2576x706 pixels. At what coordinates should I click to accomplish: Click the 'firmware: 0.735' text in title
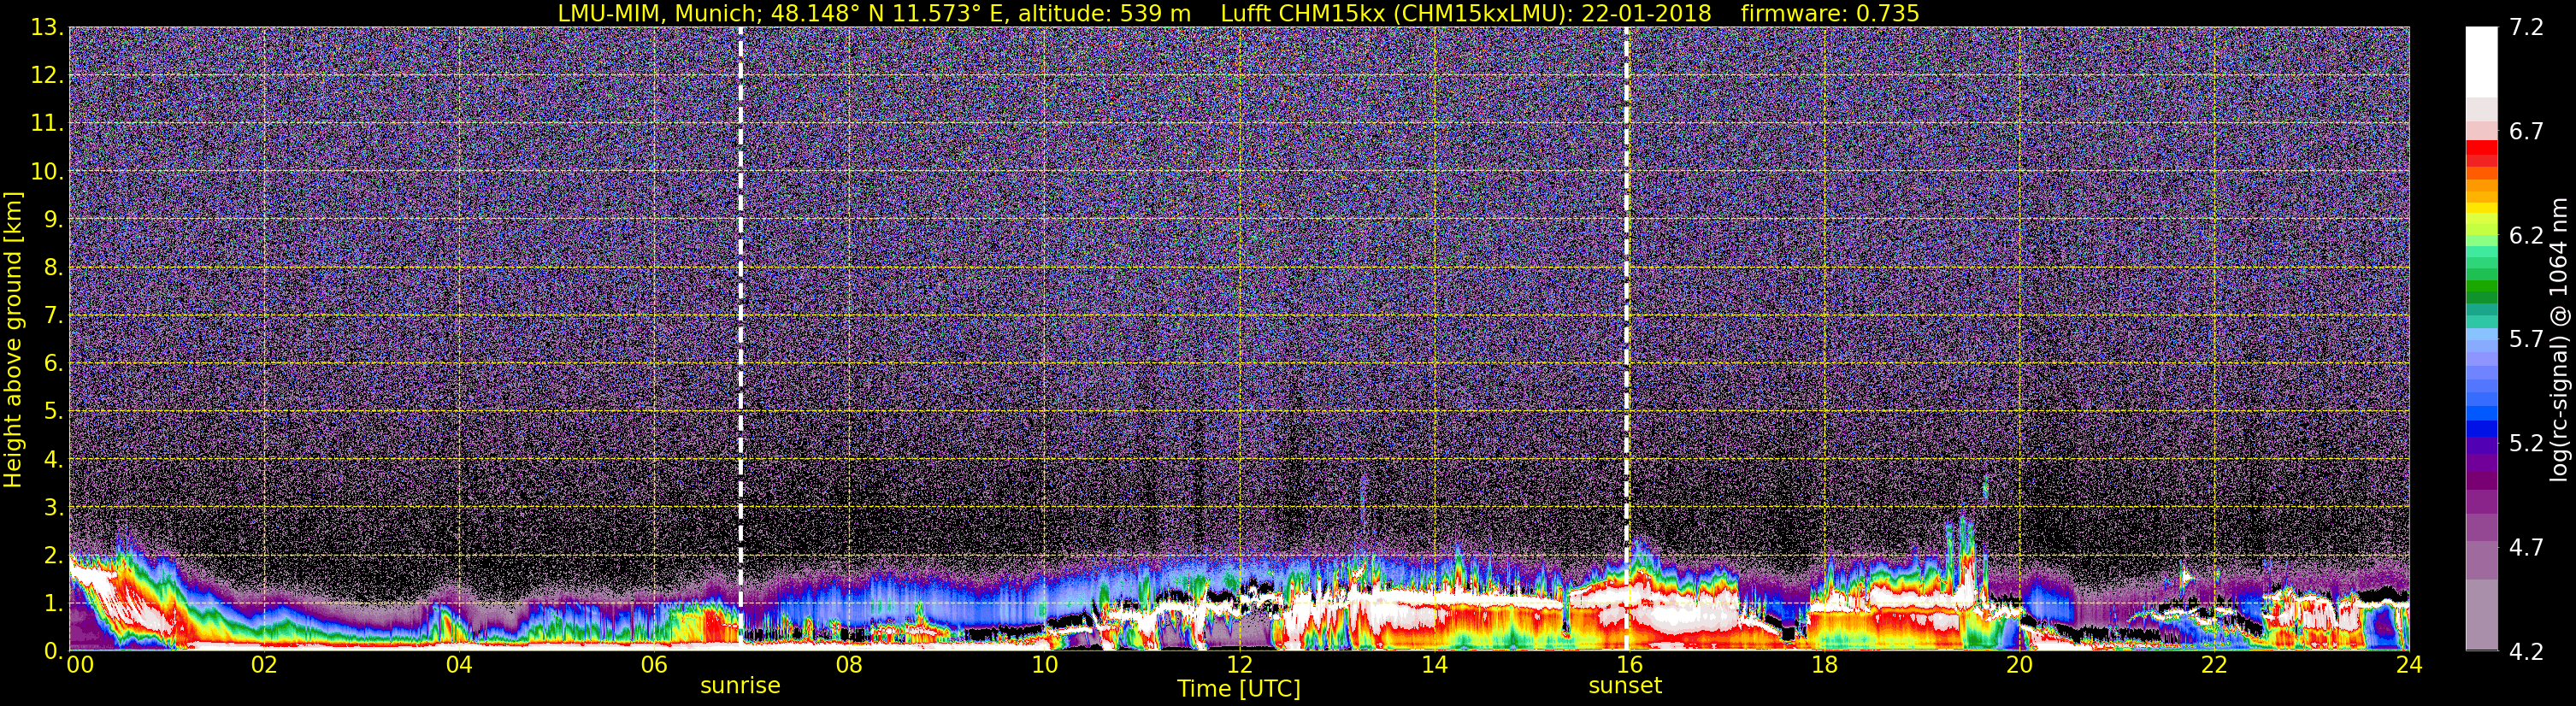click(x=1830, y=13)
